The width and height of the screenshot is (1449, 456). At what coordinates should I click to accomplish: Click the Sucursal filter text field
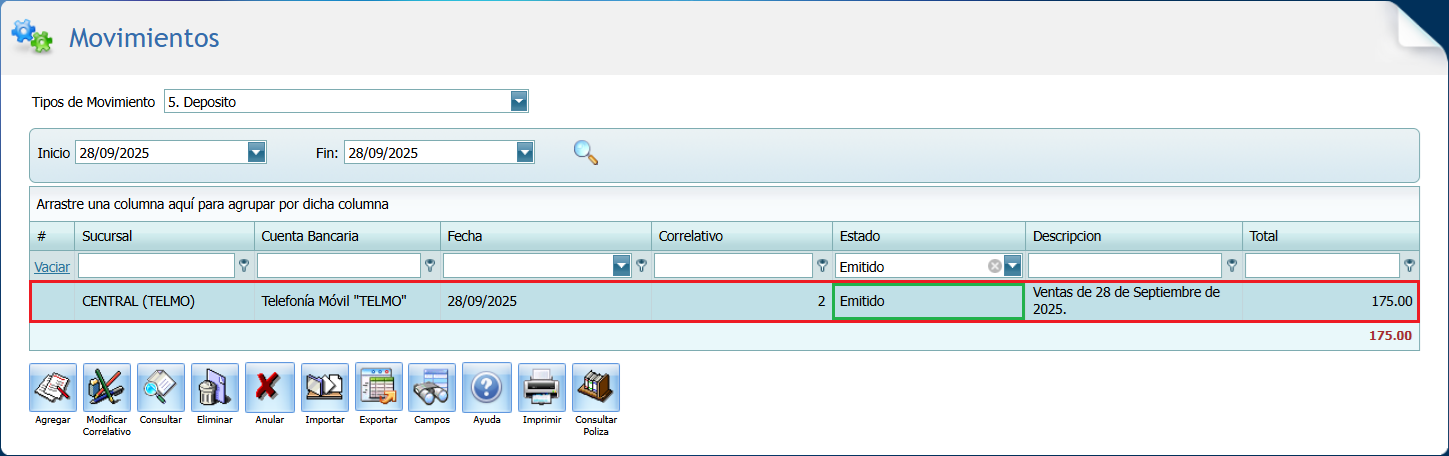[155, 266]
